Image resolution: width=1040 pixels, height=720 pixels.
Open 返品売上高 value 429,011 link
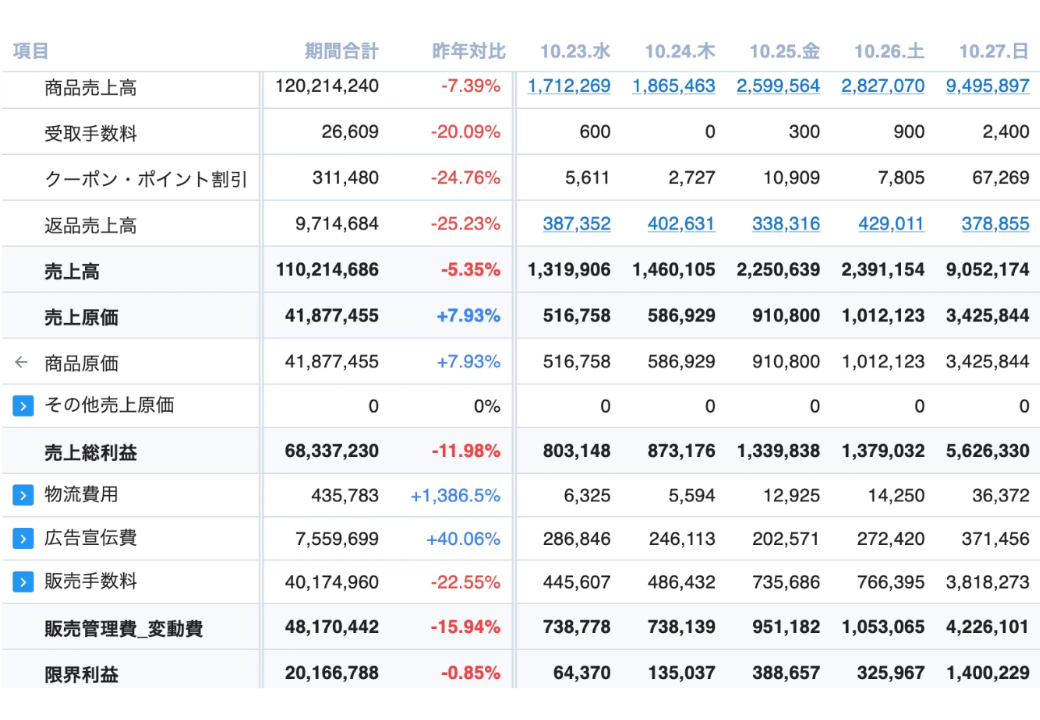tap(890, 224)
